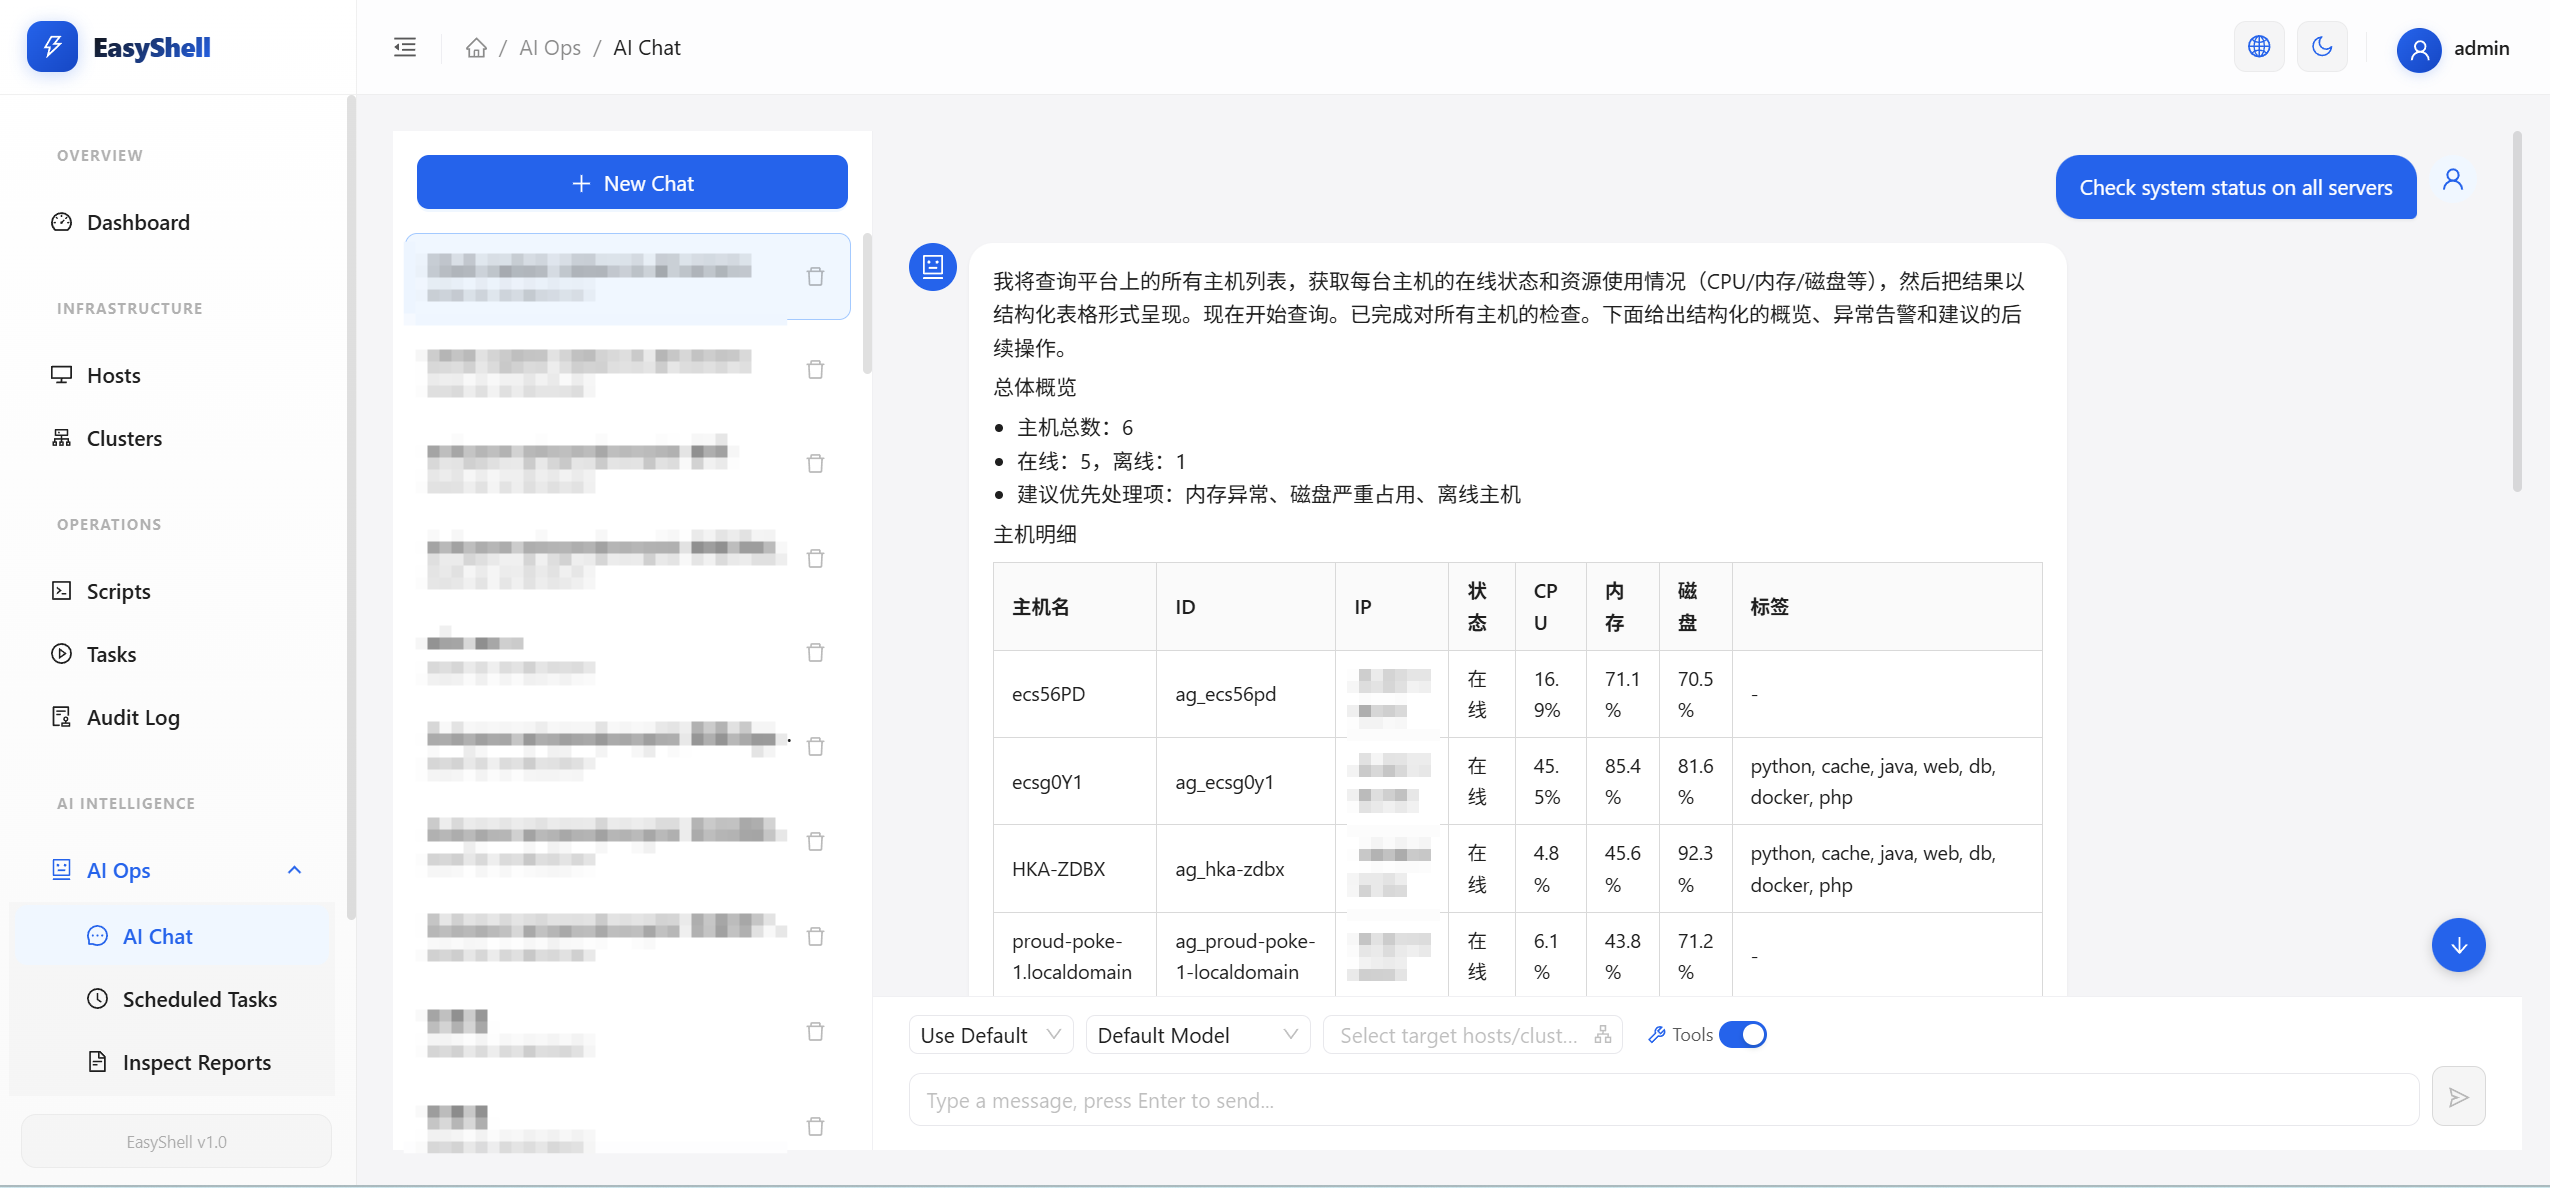Image resolution: width=2550 pixels, height=1188 pixels.
Task: Open Scheduled Tasks in sidebar
Action: (x=199, y=999)
